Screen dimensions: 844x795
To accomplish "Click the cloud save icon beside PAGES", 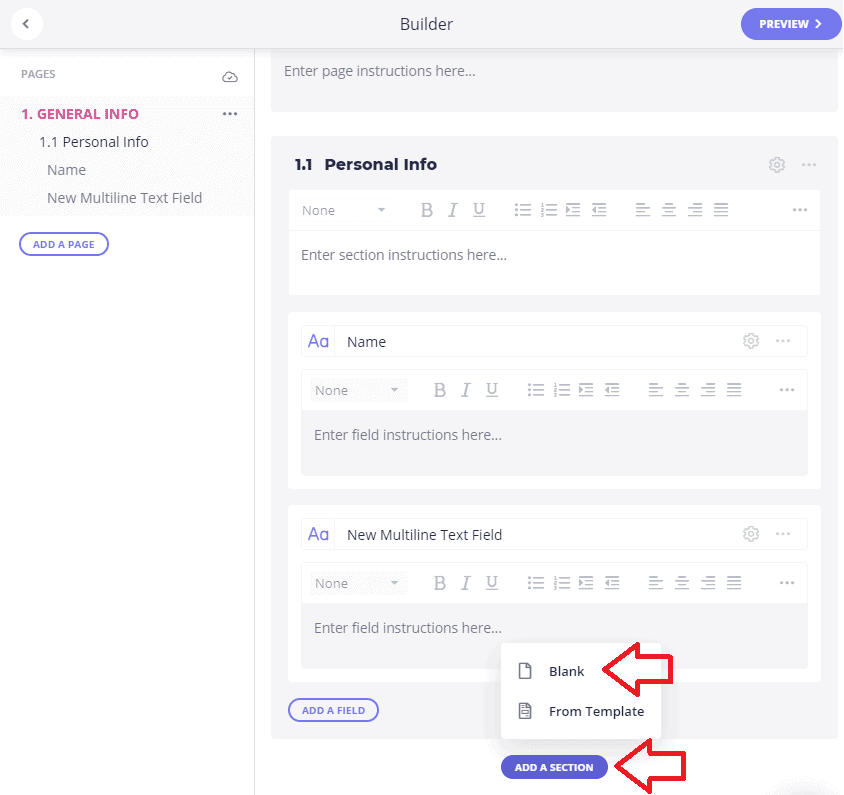I will tap(230, 77).
